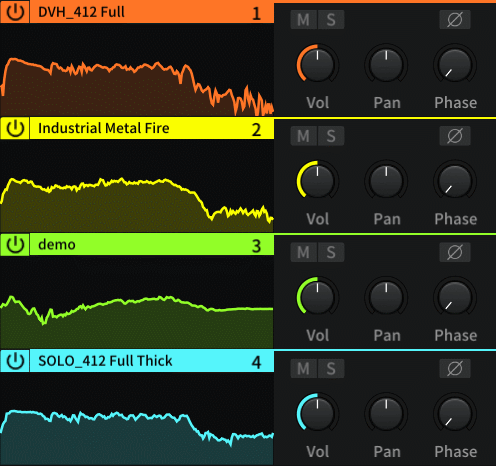The image size is (496, 466).
Task: Toggle power icon on demo slot
Action: [15, 244]
